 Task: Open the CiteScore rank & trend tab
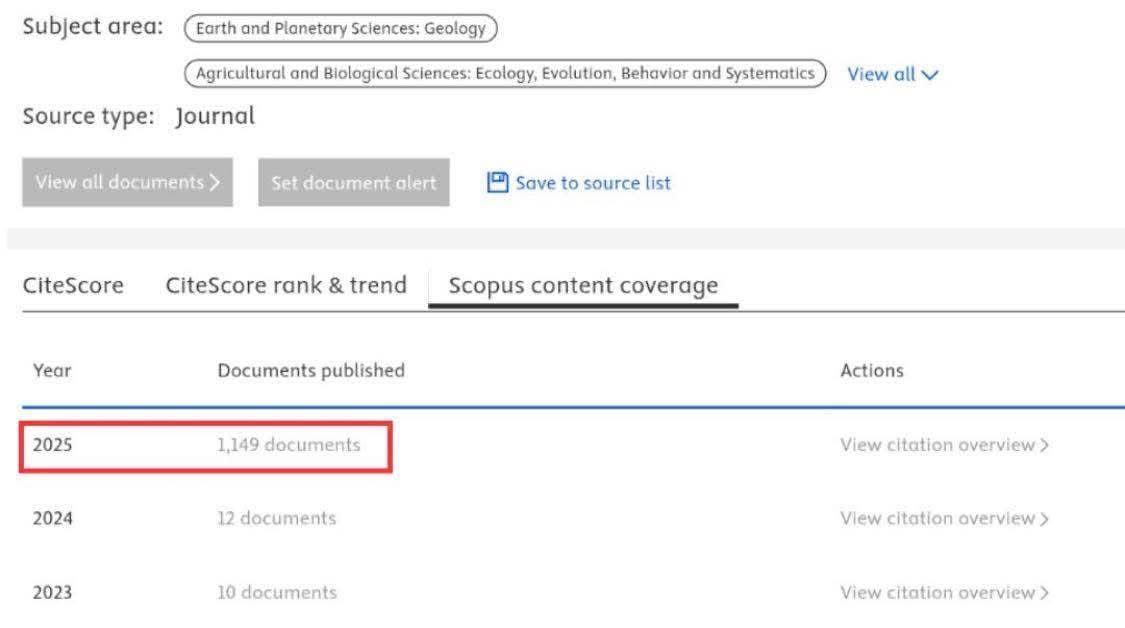click(286, 285)
